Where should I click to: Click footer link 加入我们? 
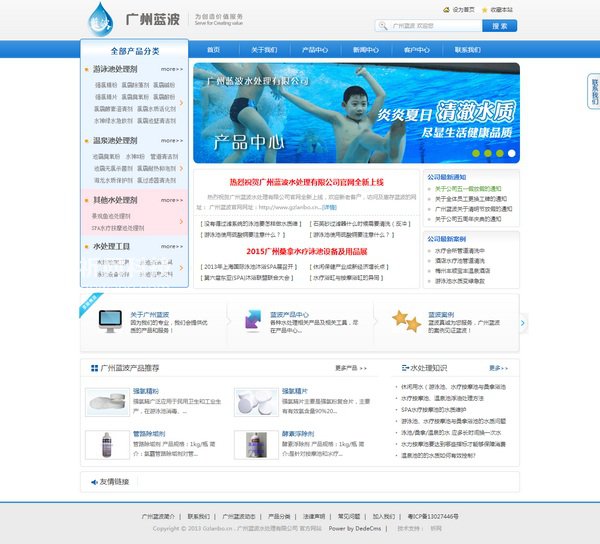click(384, 516)
